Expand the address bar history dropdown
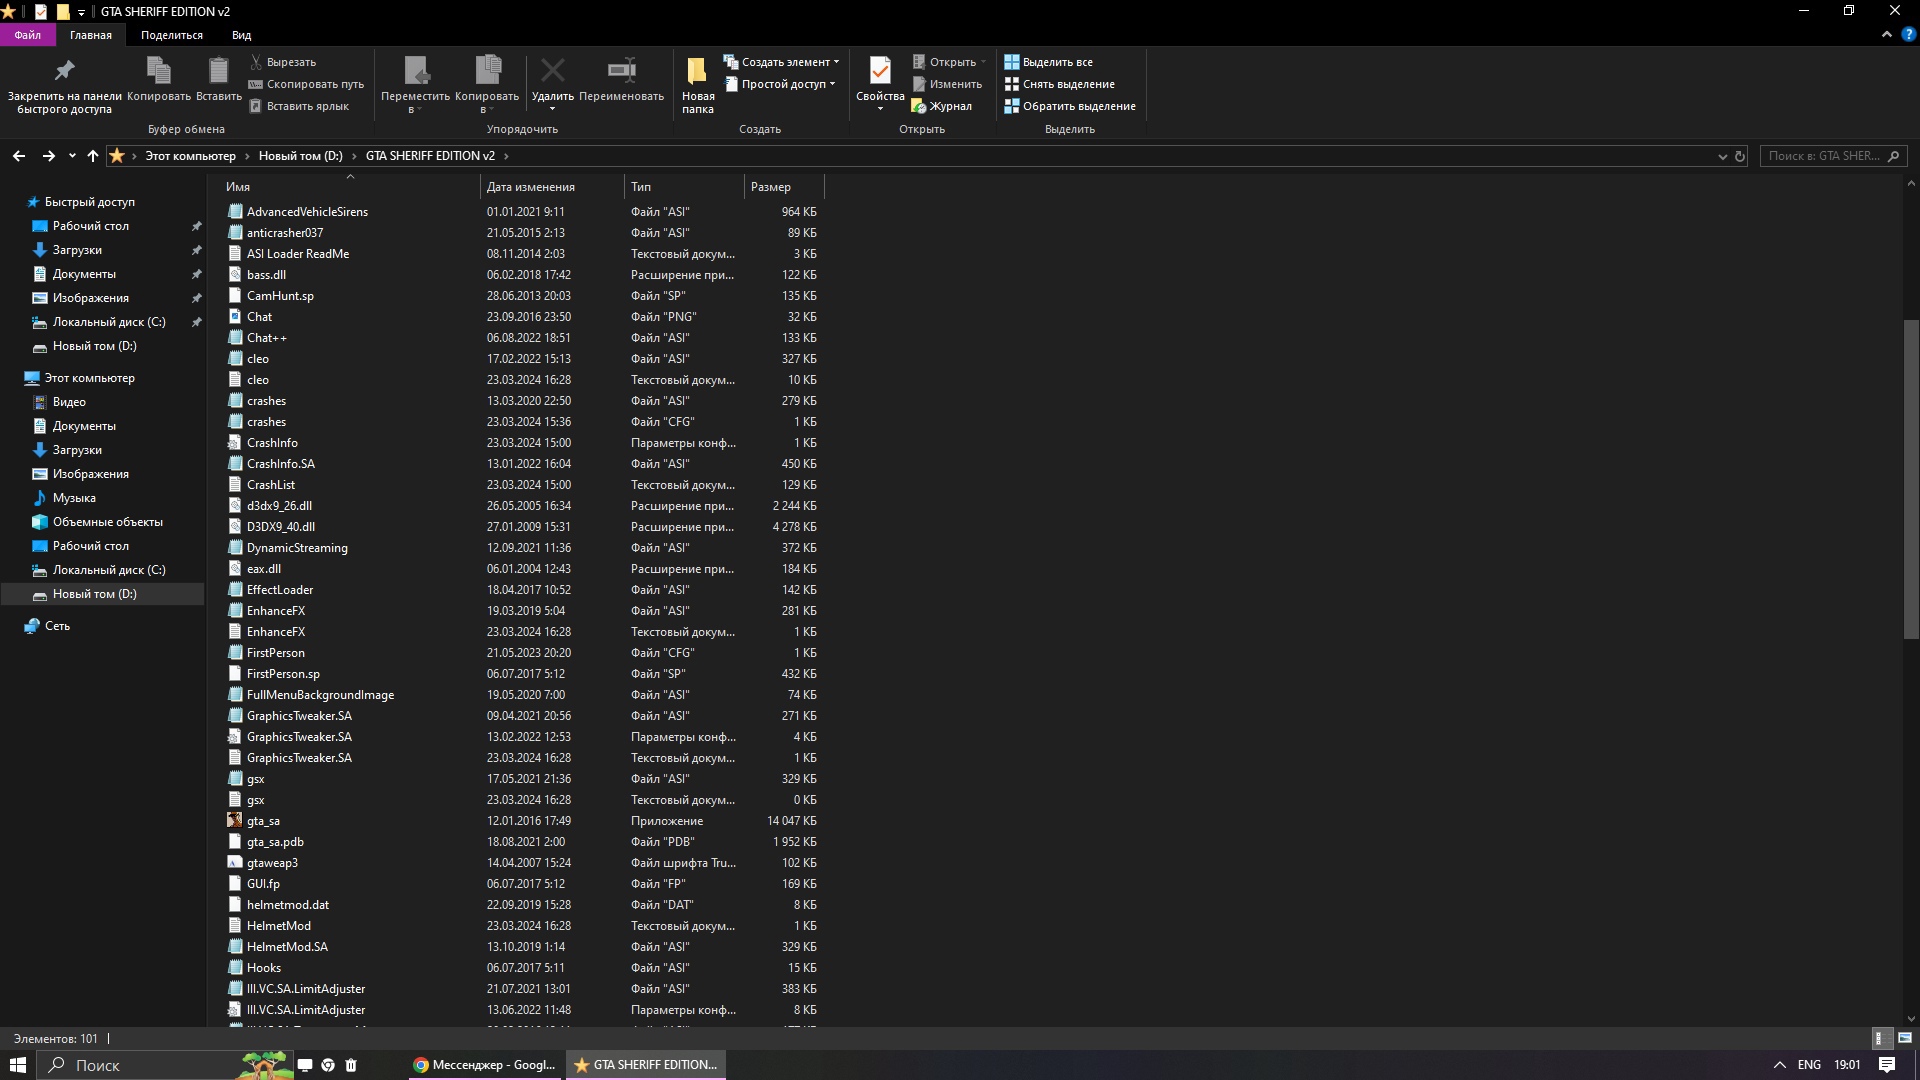Screen dimensions: 1920x1080 [x=1722, y=156]
